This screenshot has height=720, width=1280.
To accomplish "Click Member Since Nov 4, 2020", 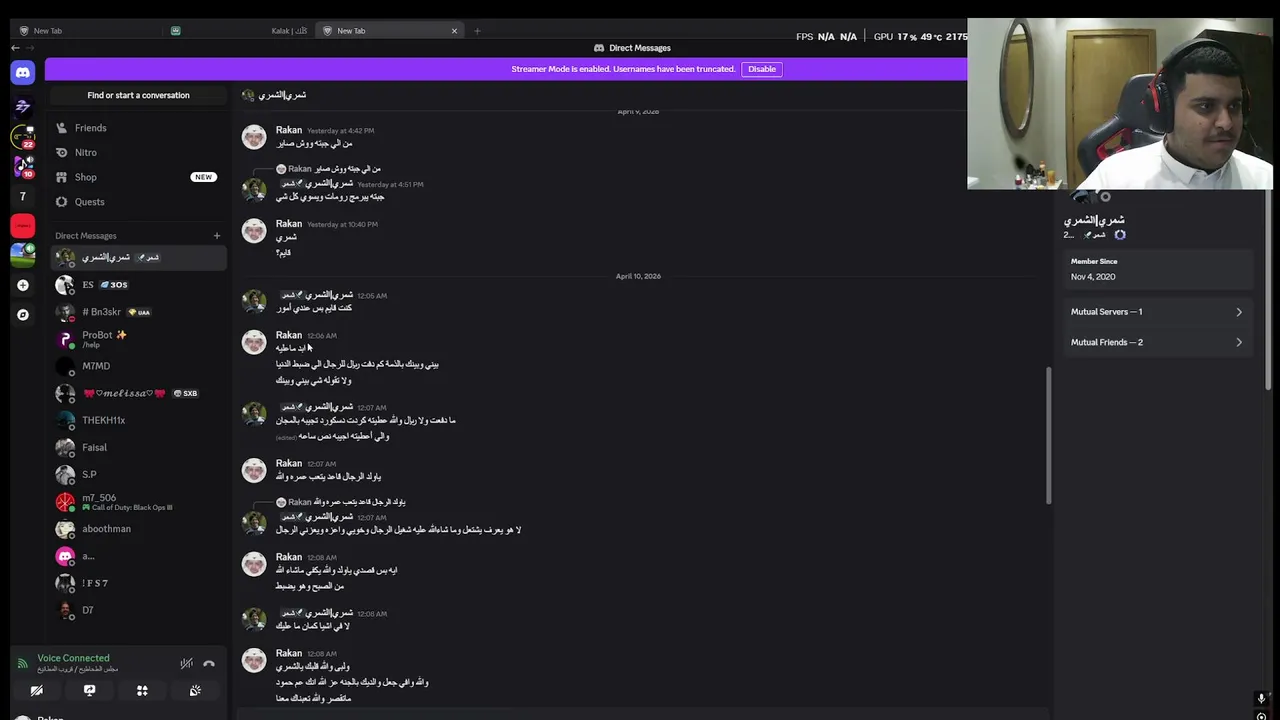I will [x=1157, y=269].
